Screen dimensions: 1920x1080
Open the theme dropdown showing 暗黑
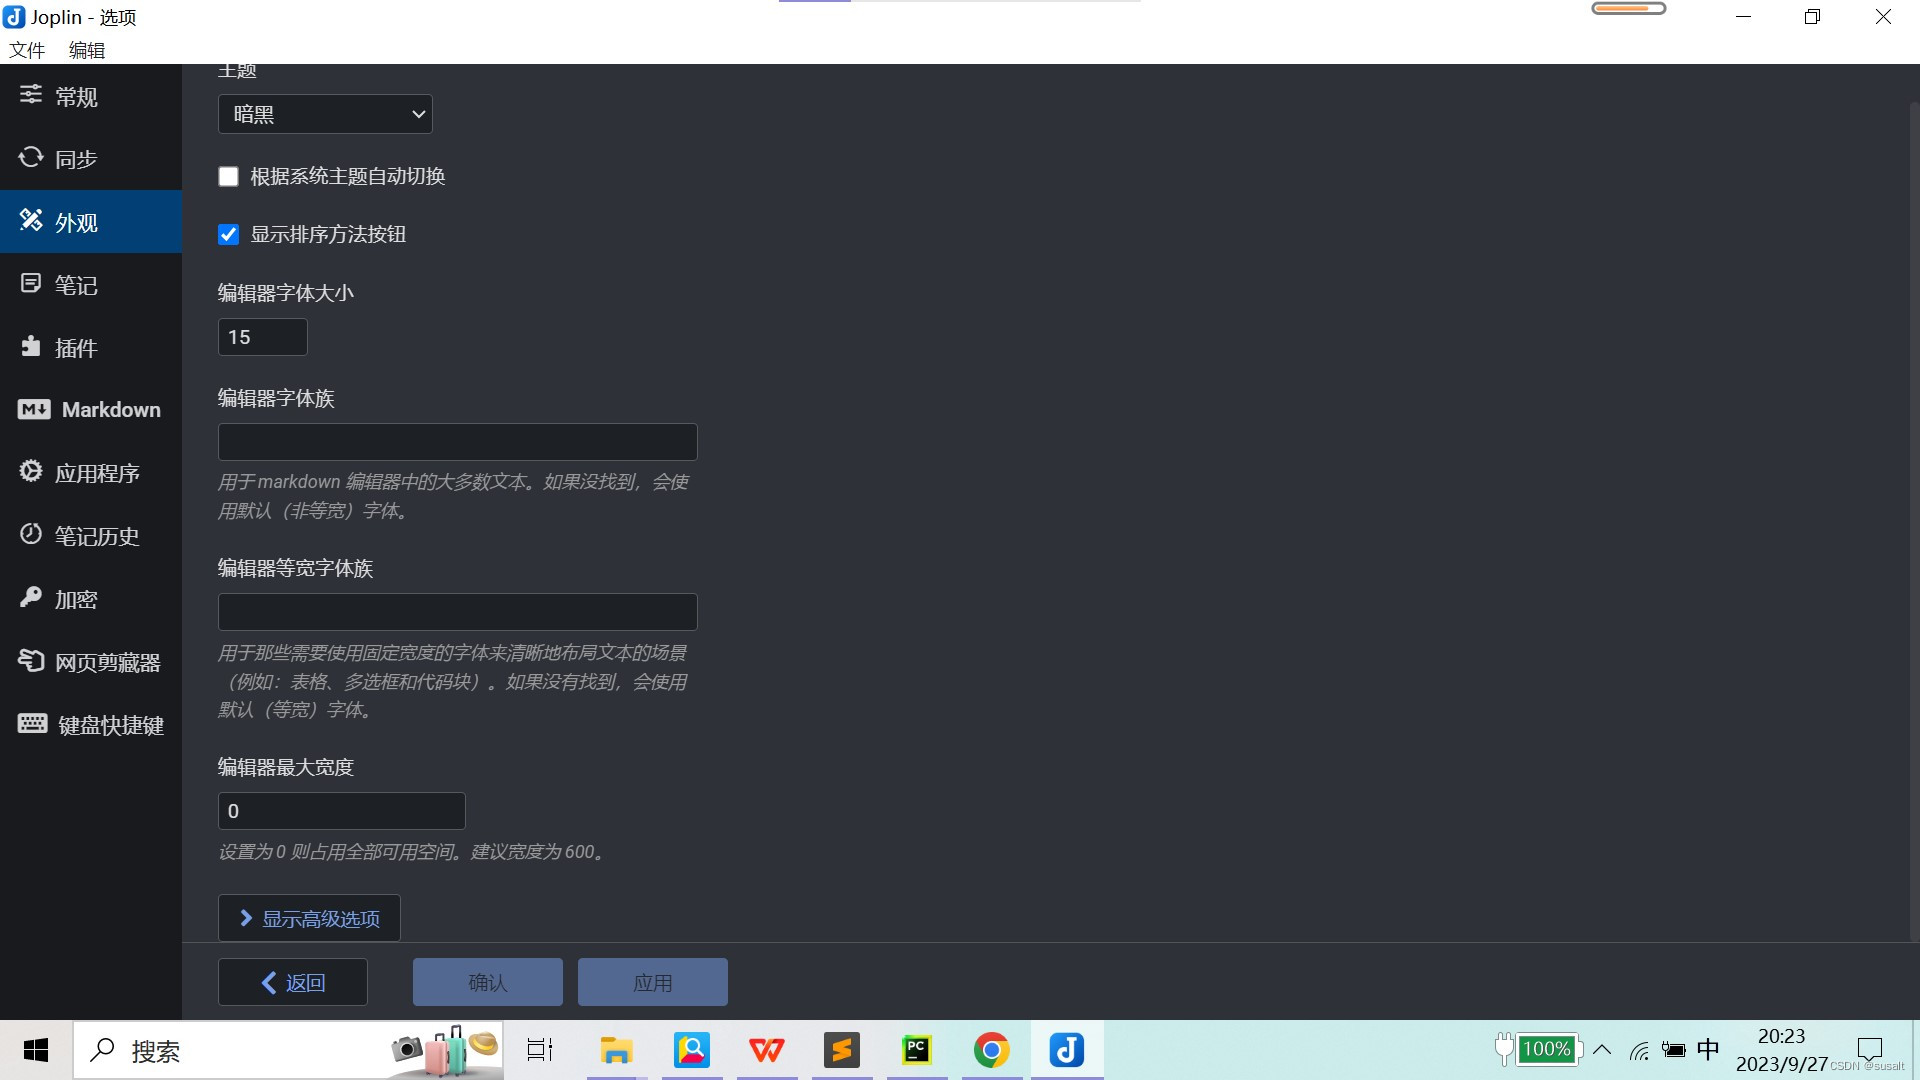coord(325,114)
